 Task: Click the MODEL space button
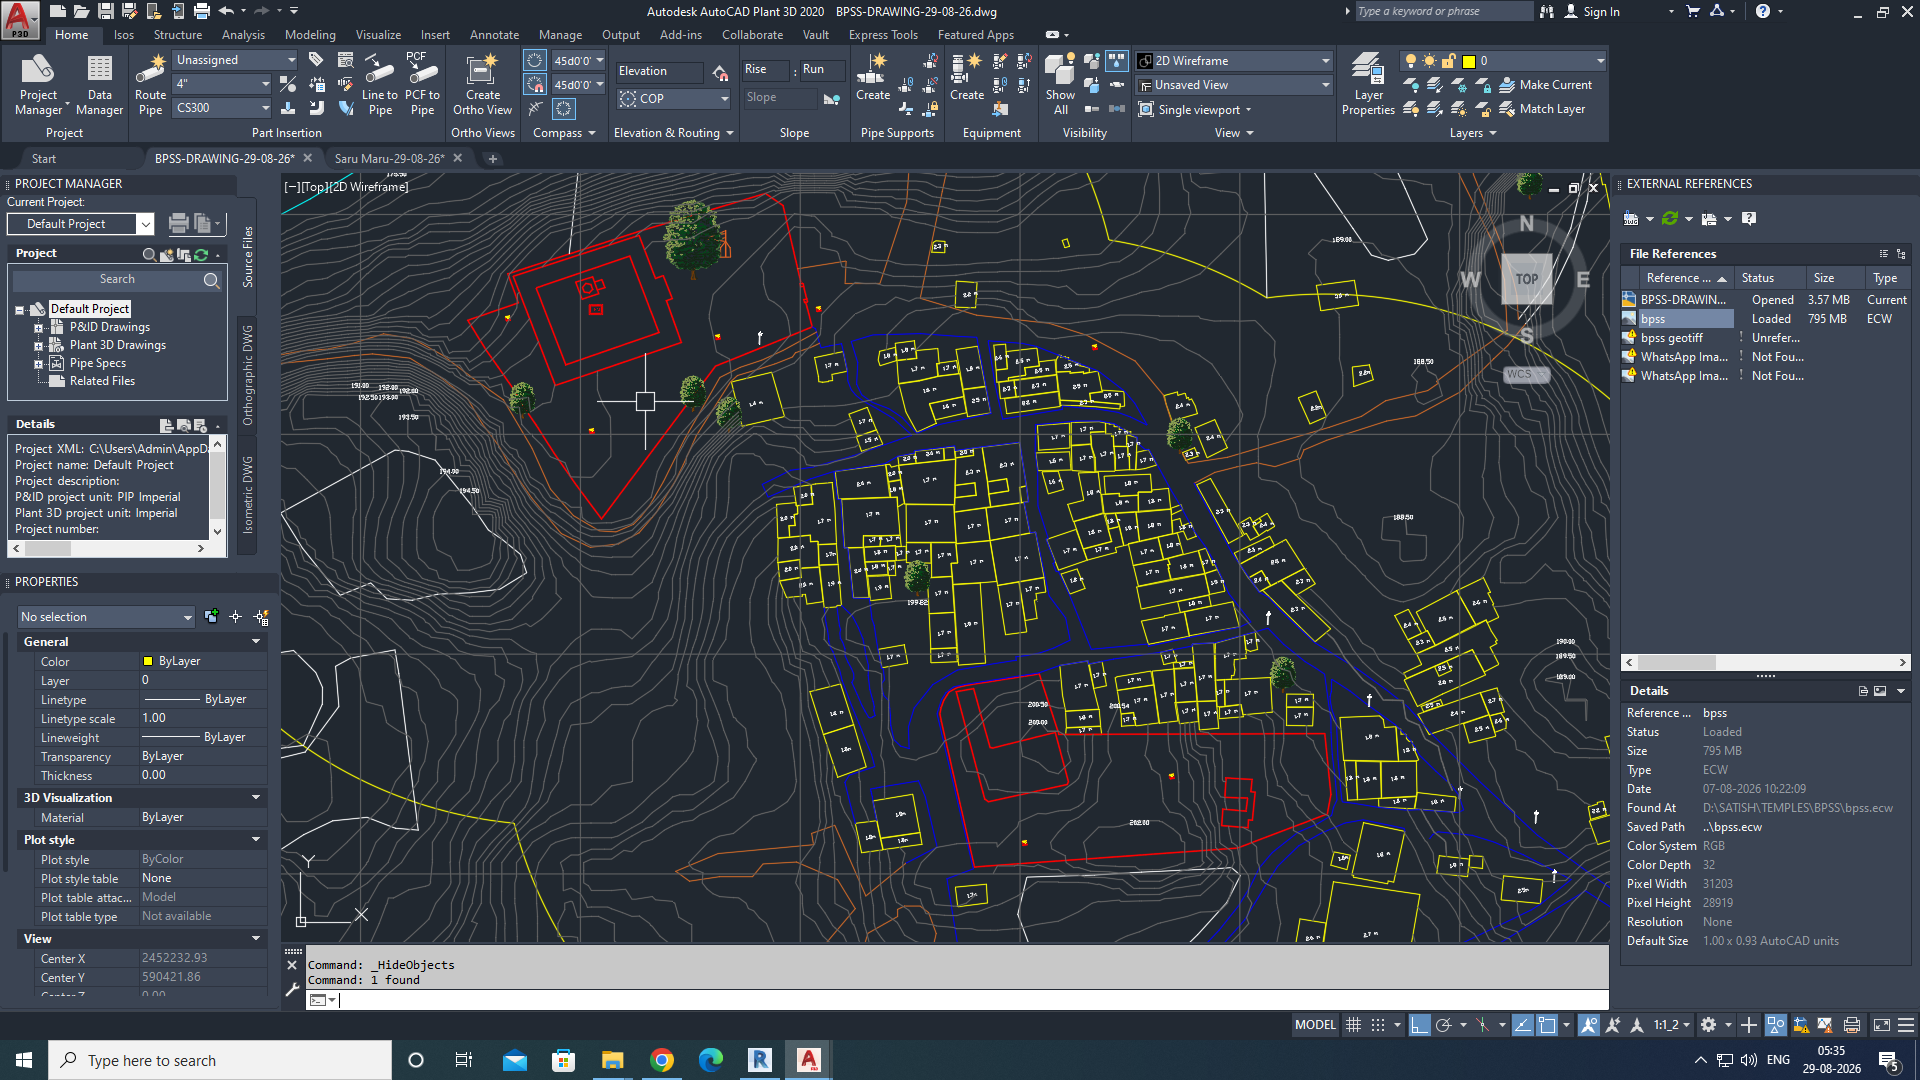pyautogui.click(x=1315, y=1025)
